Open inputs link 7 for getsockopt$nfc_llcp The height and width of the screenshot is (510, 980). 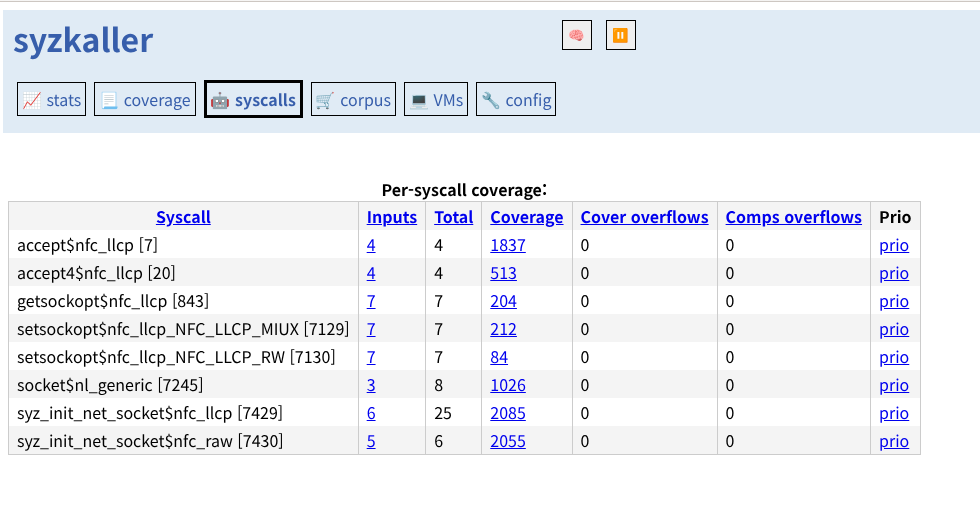[371, 301]
